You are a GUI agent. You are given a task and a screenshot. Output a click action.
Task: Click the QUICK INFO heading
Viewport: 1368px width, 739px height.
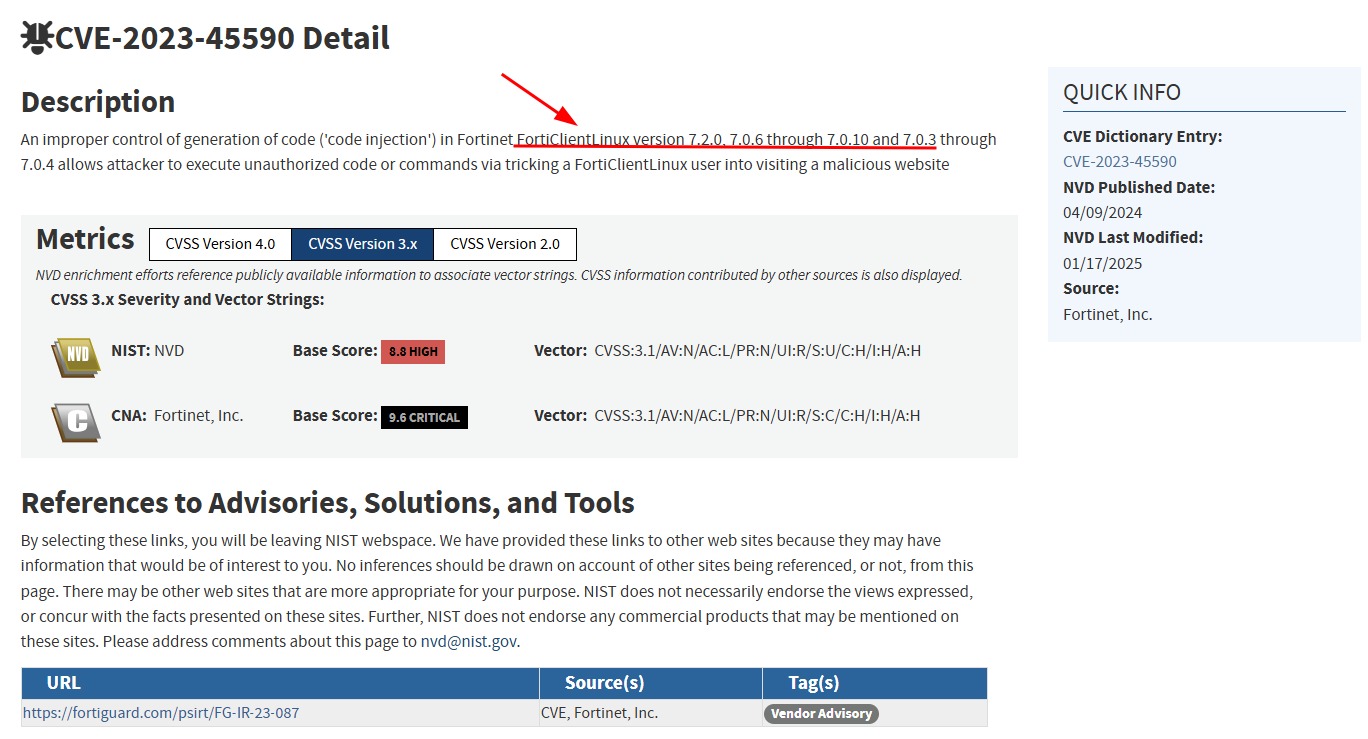[1121, 93]
